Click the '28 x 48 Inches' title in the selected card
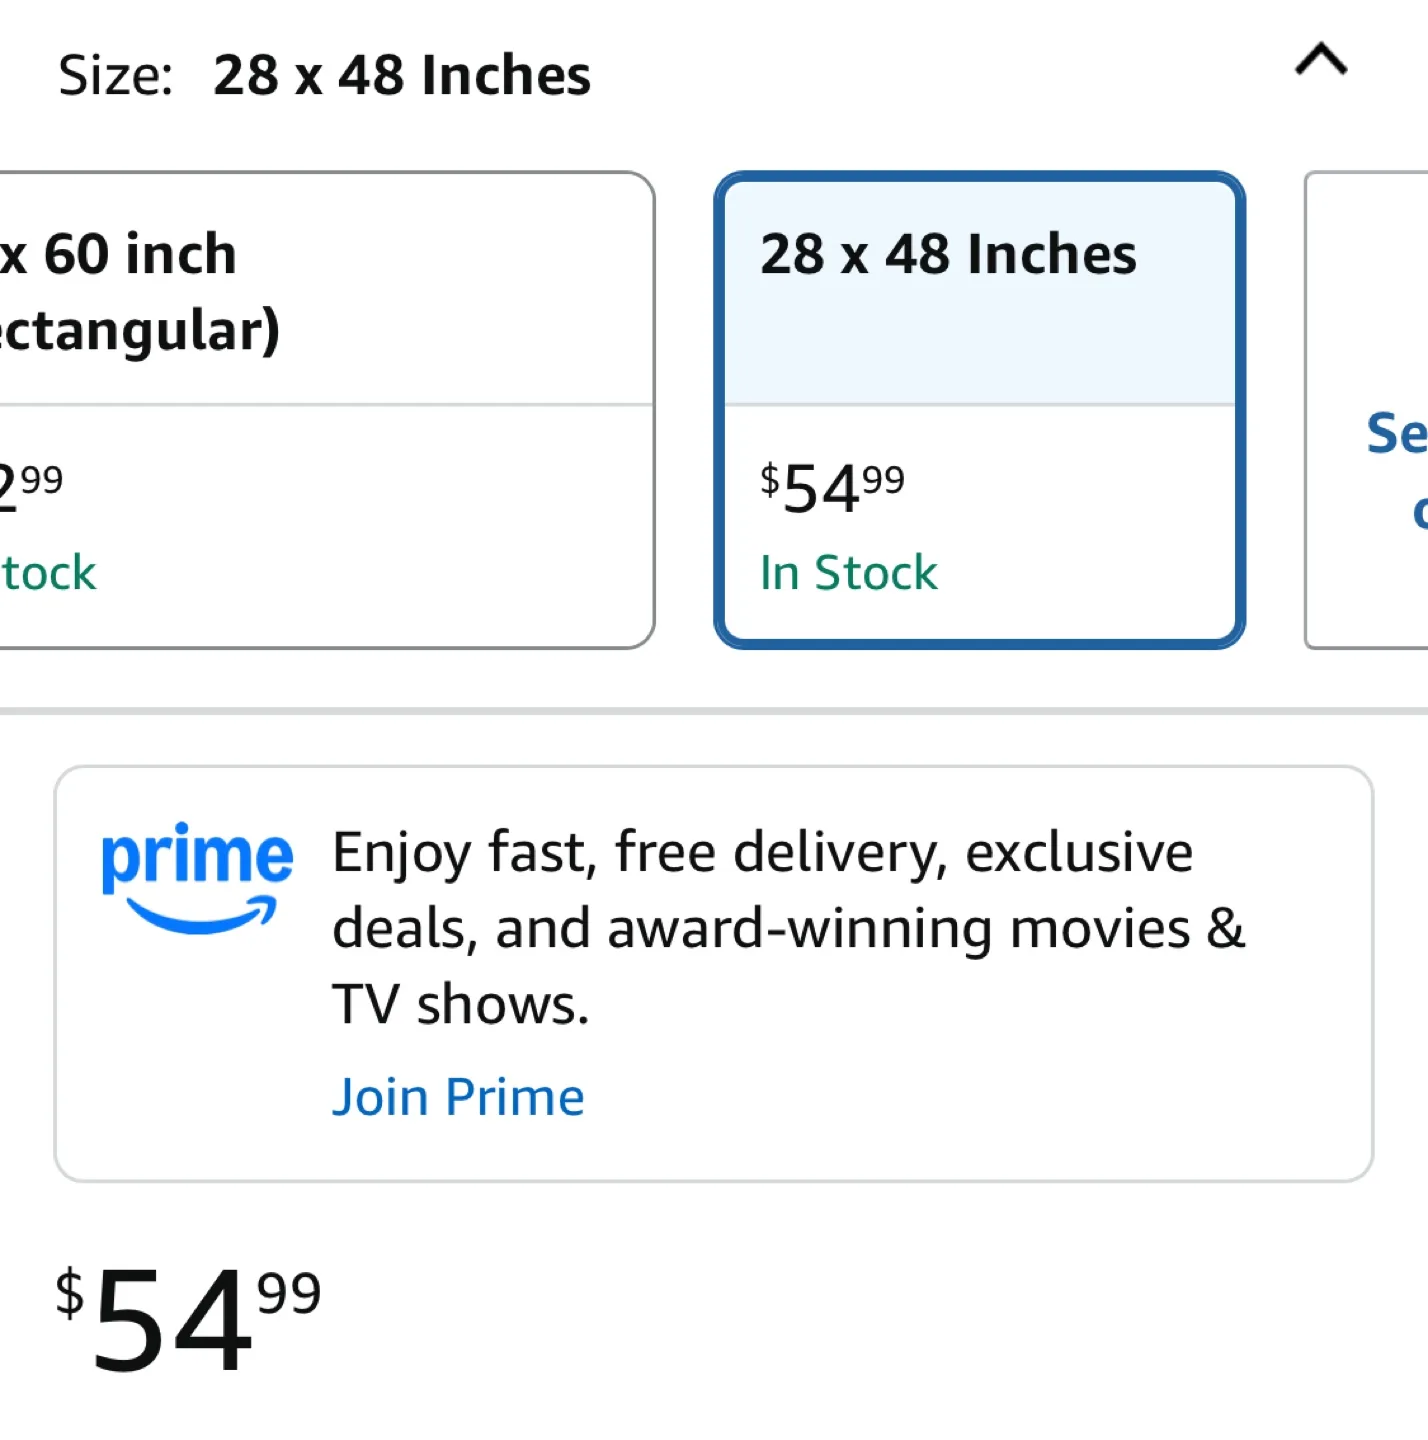This screenshot has width=1428, height=1440. [948, 254]
